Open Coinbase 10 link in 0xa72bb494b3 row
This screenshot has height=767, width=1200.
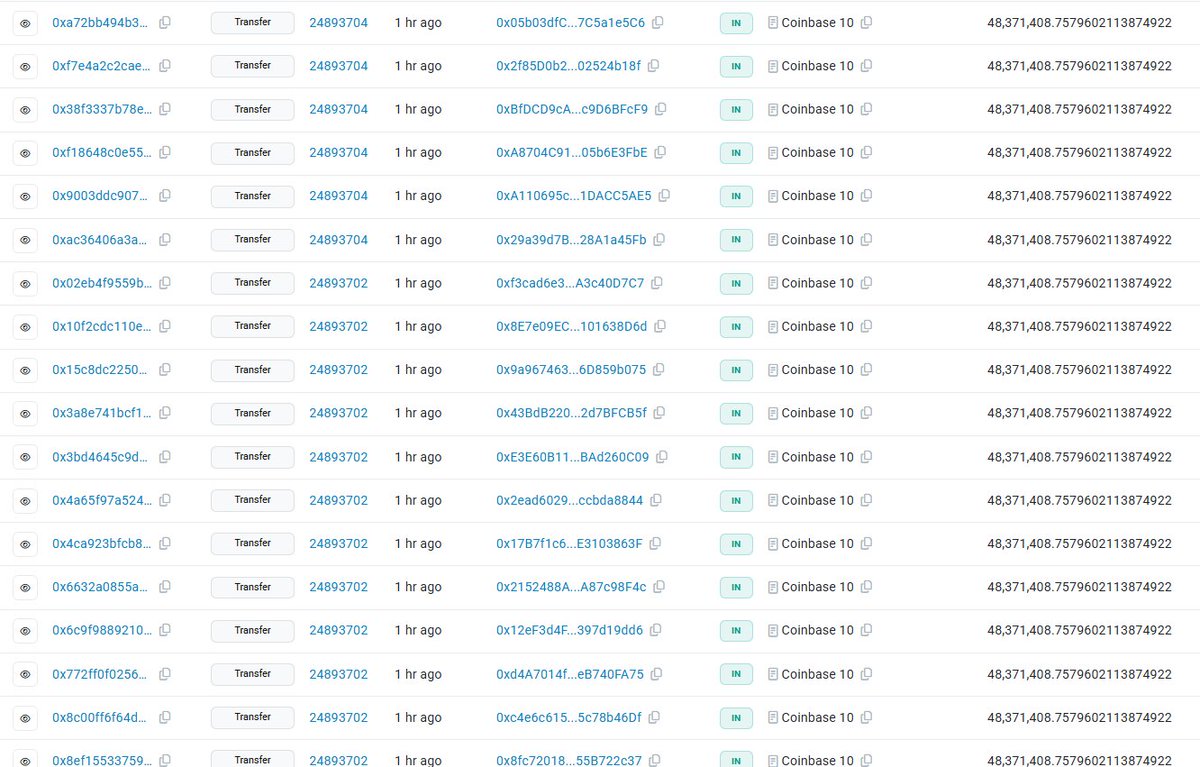818,22
